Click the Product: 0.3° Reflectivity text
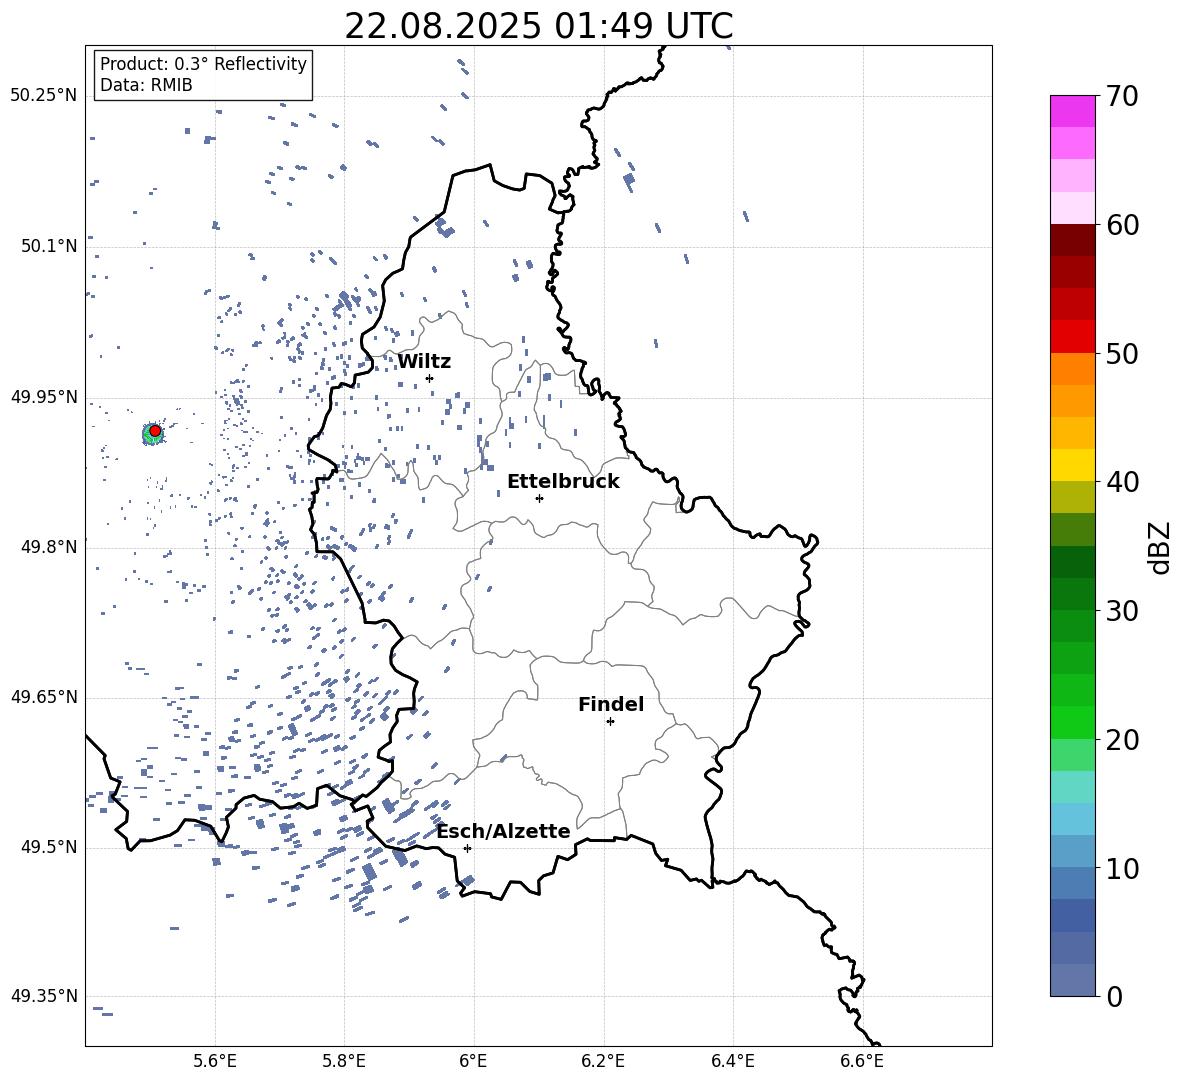1184x1081 pixels. click(x=203, y=64)
